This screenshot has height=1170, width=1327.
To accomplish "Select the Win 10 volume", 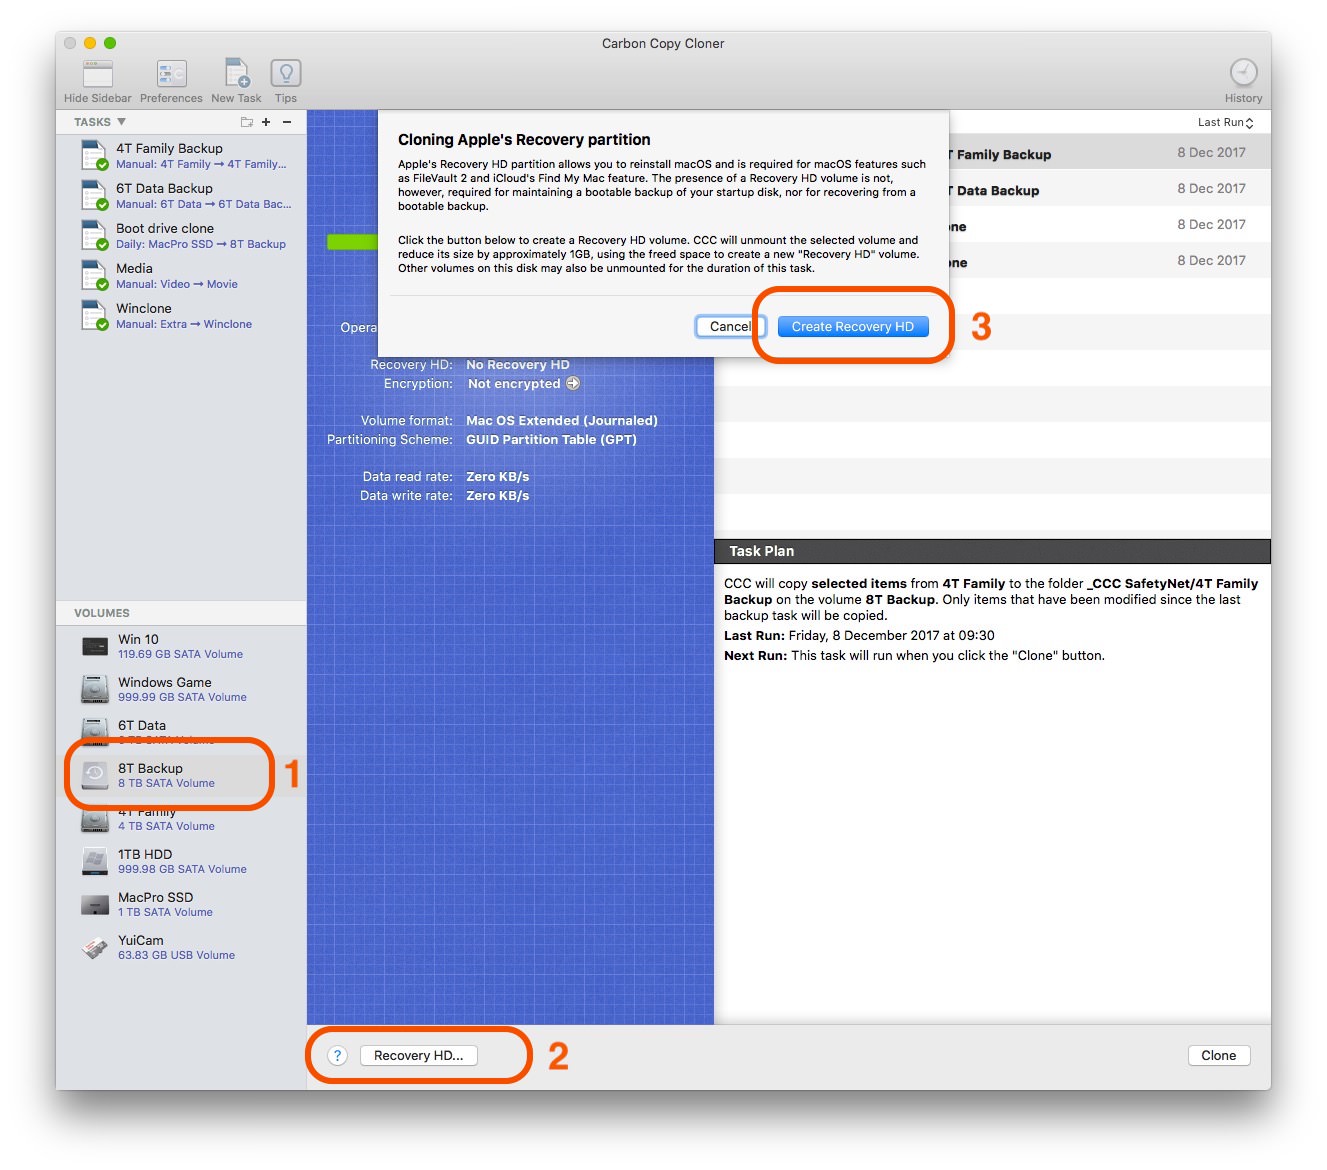I will click(x=181, y=646).
